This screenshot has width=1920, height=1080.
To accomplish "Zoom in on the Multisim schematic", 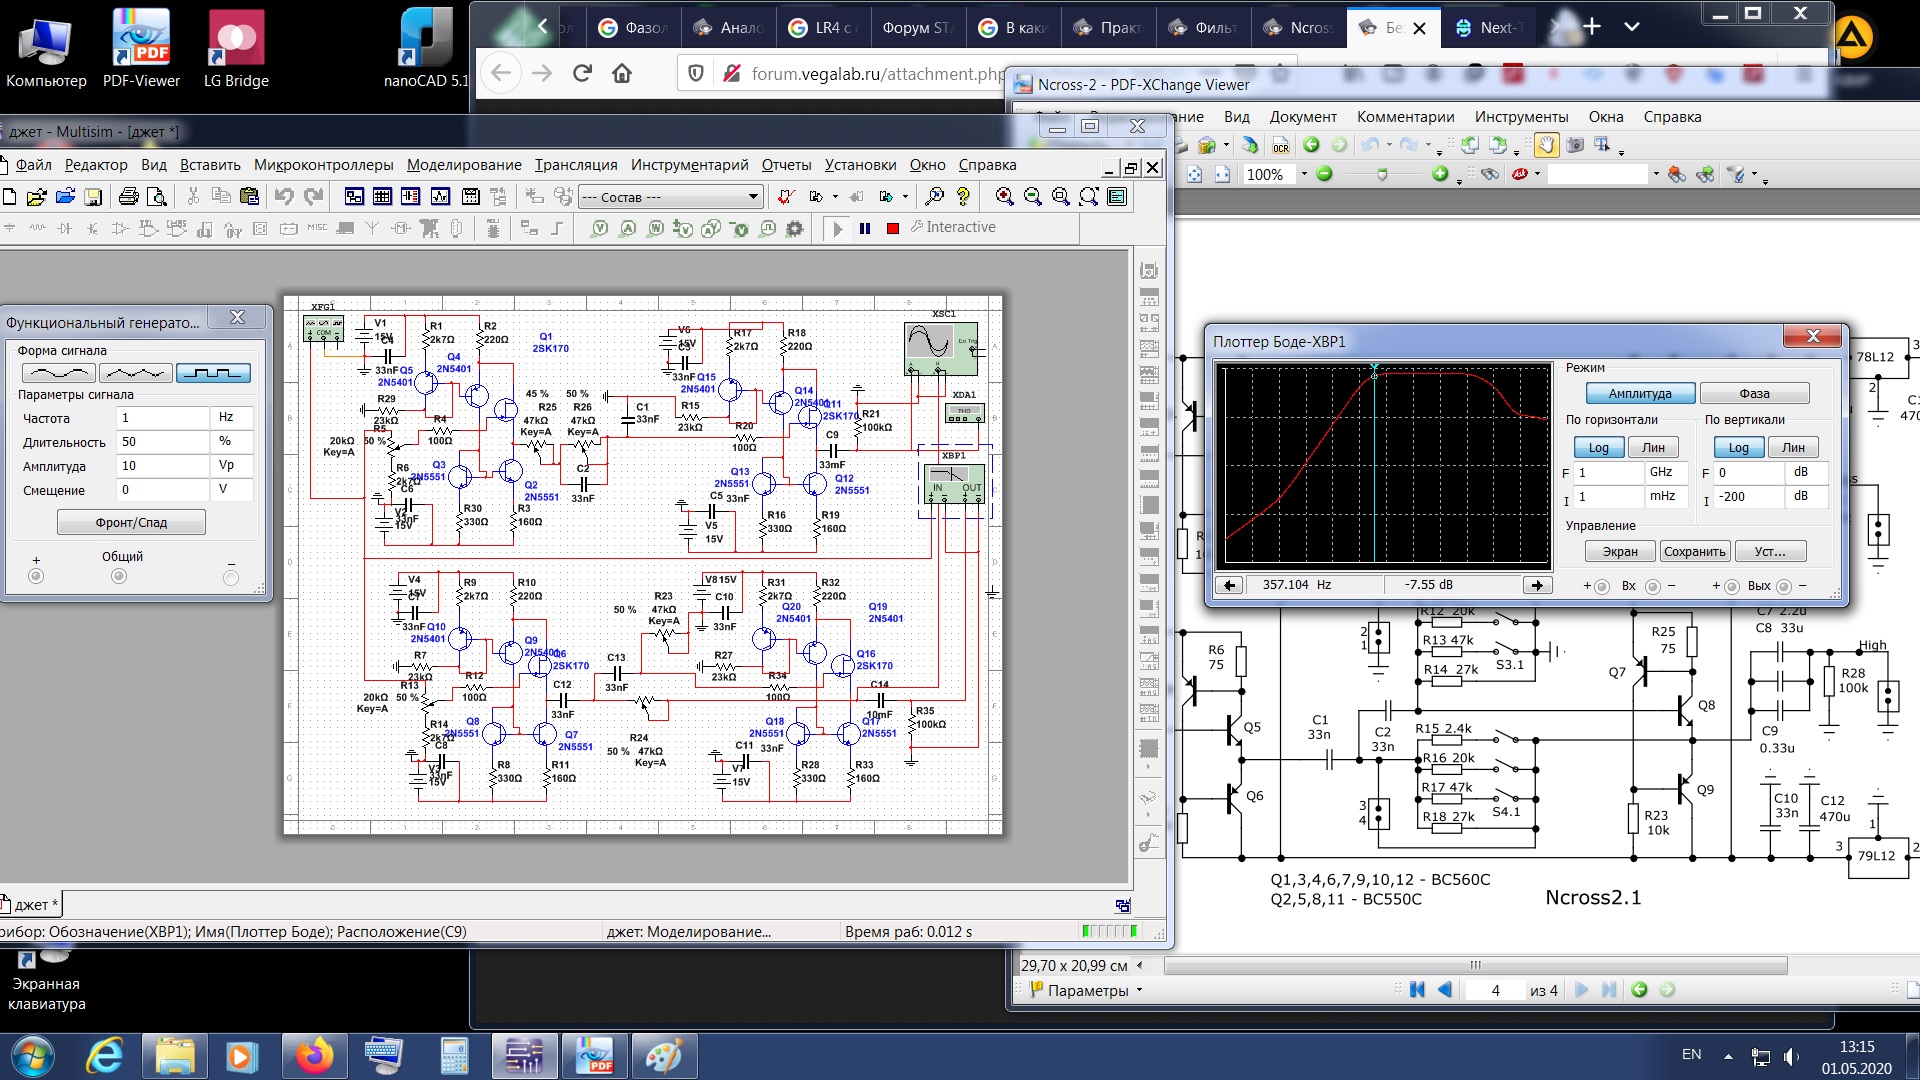I will coord(1005,197).
